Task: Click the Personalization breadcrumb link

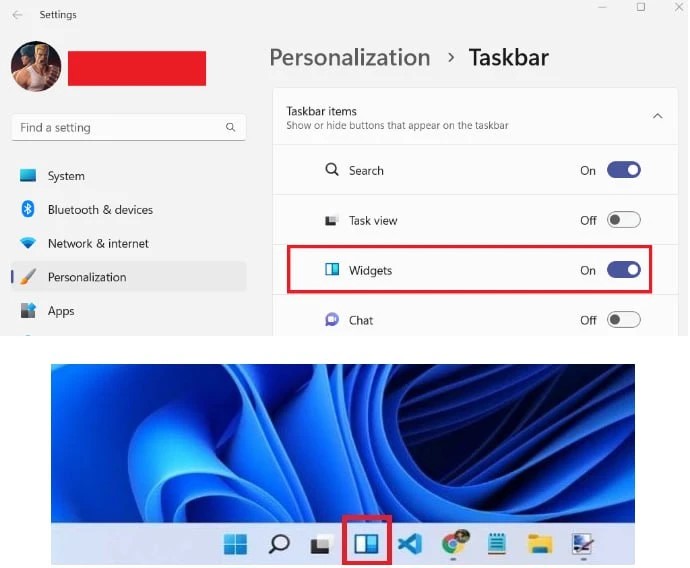Action: pyautogui.click(x=350, y=58)
